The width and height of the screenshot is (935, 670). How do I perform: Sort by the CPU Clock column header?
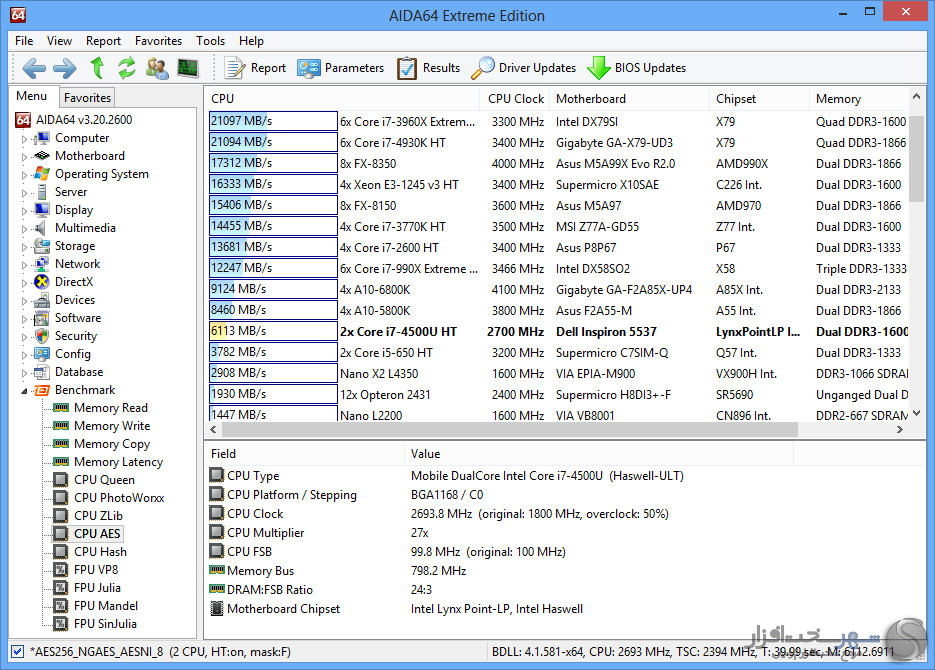tap(516, 99)
